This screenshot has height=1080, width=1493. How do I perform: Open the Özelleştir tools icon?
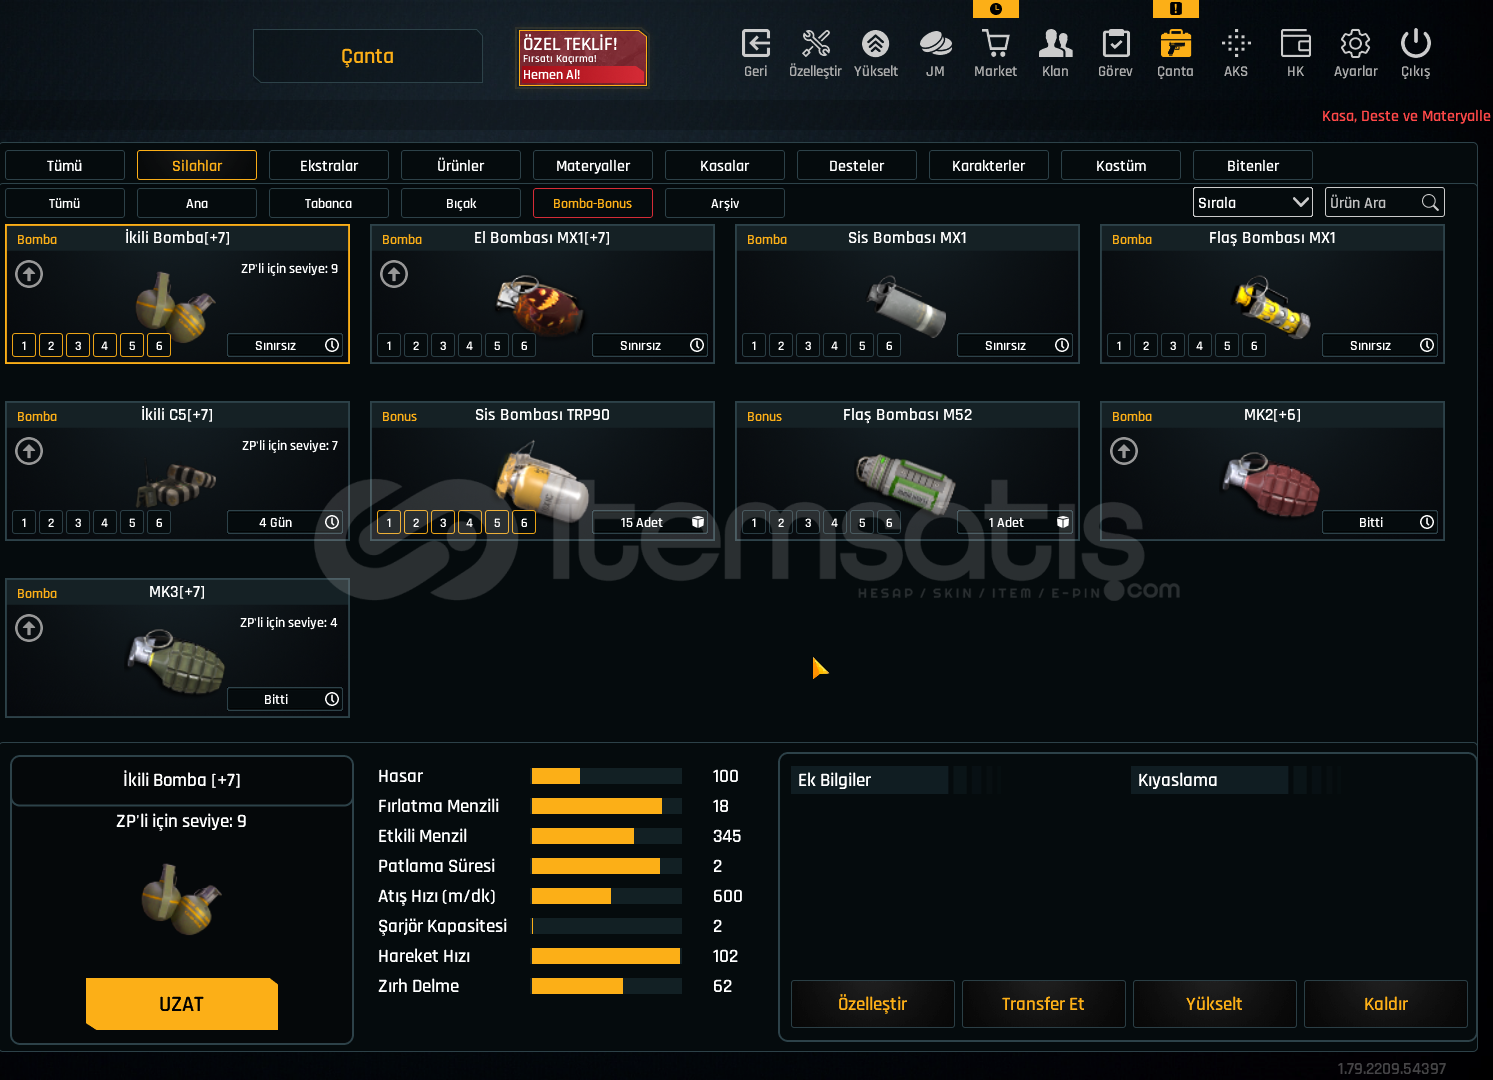tap(815, 45)
